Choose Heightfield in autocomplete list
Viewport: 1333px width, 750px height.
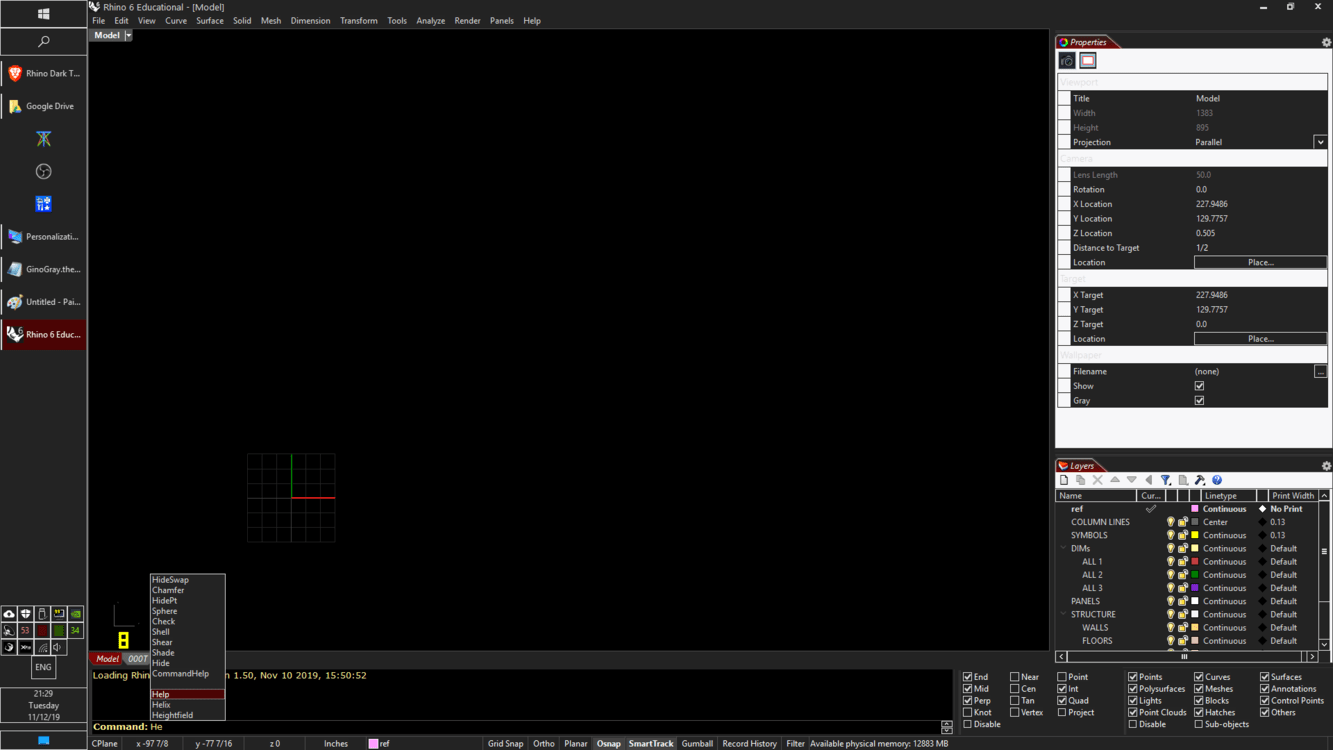click(187, 715)
